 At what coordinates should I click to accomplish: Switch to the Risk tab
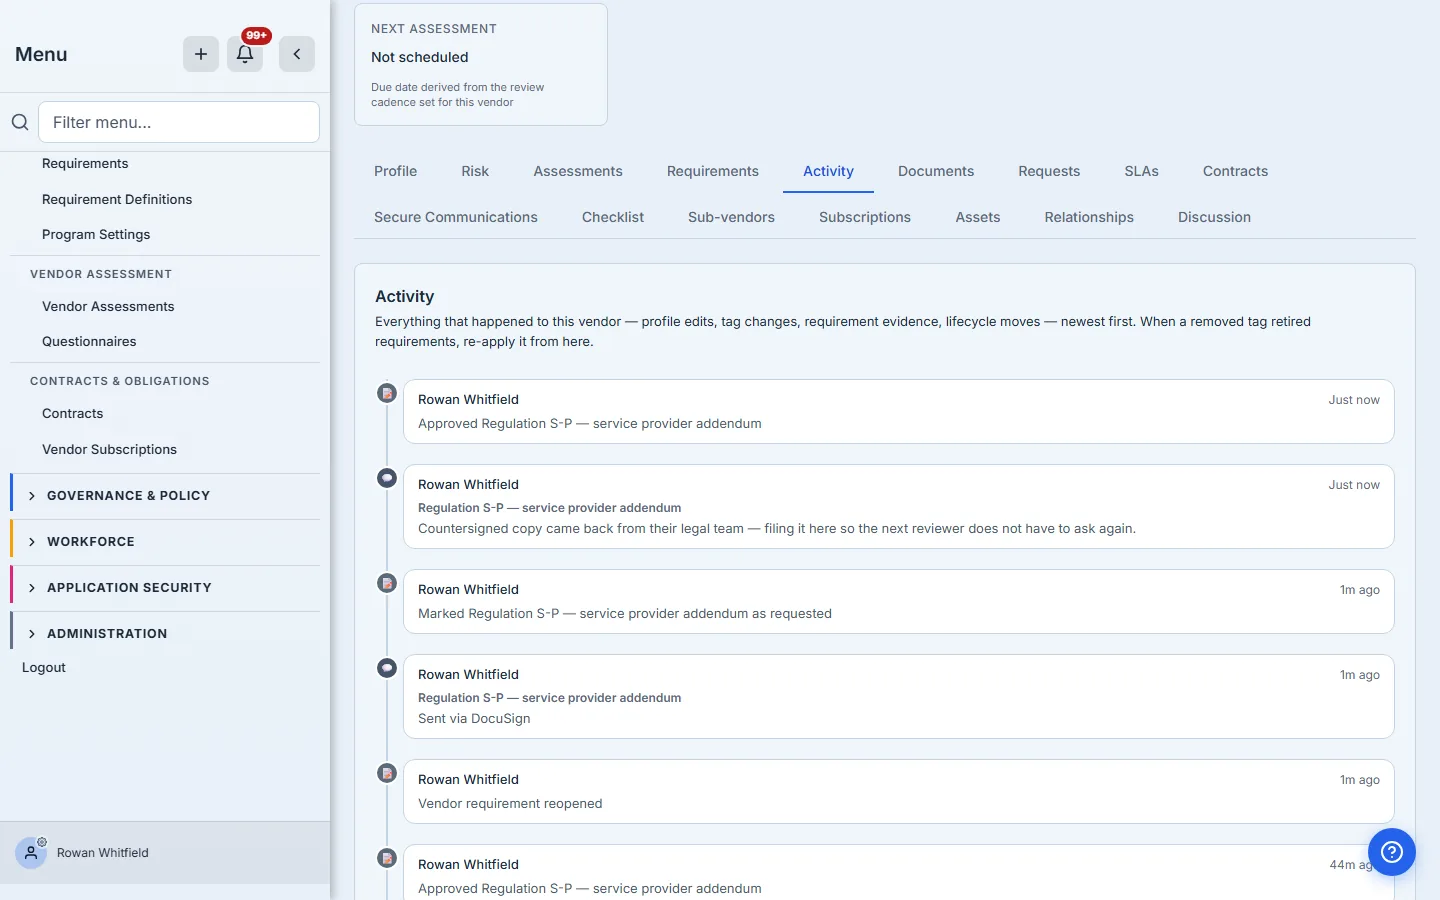[x=475, y=171]
